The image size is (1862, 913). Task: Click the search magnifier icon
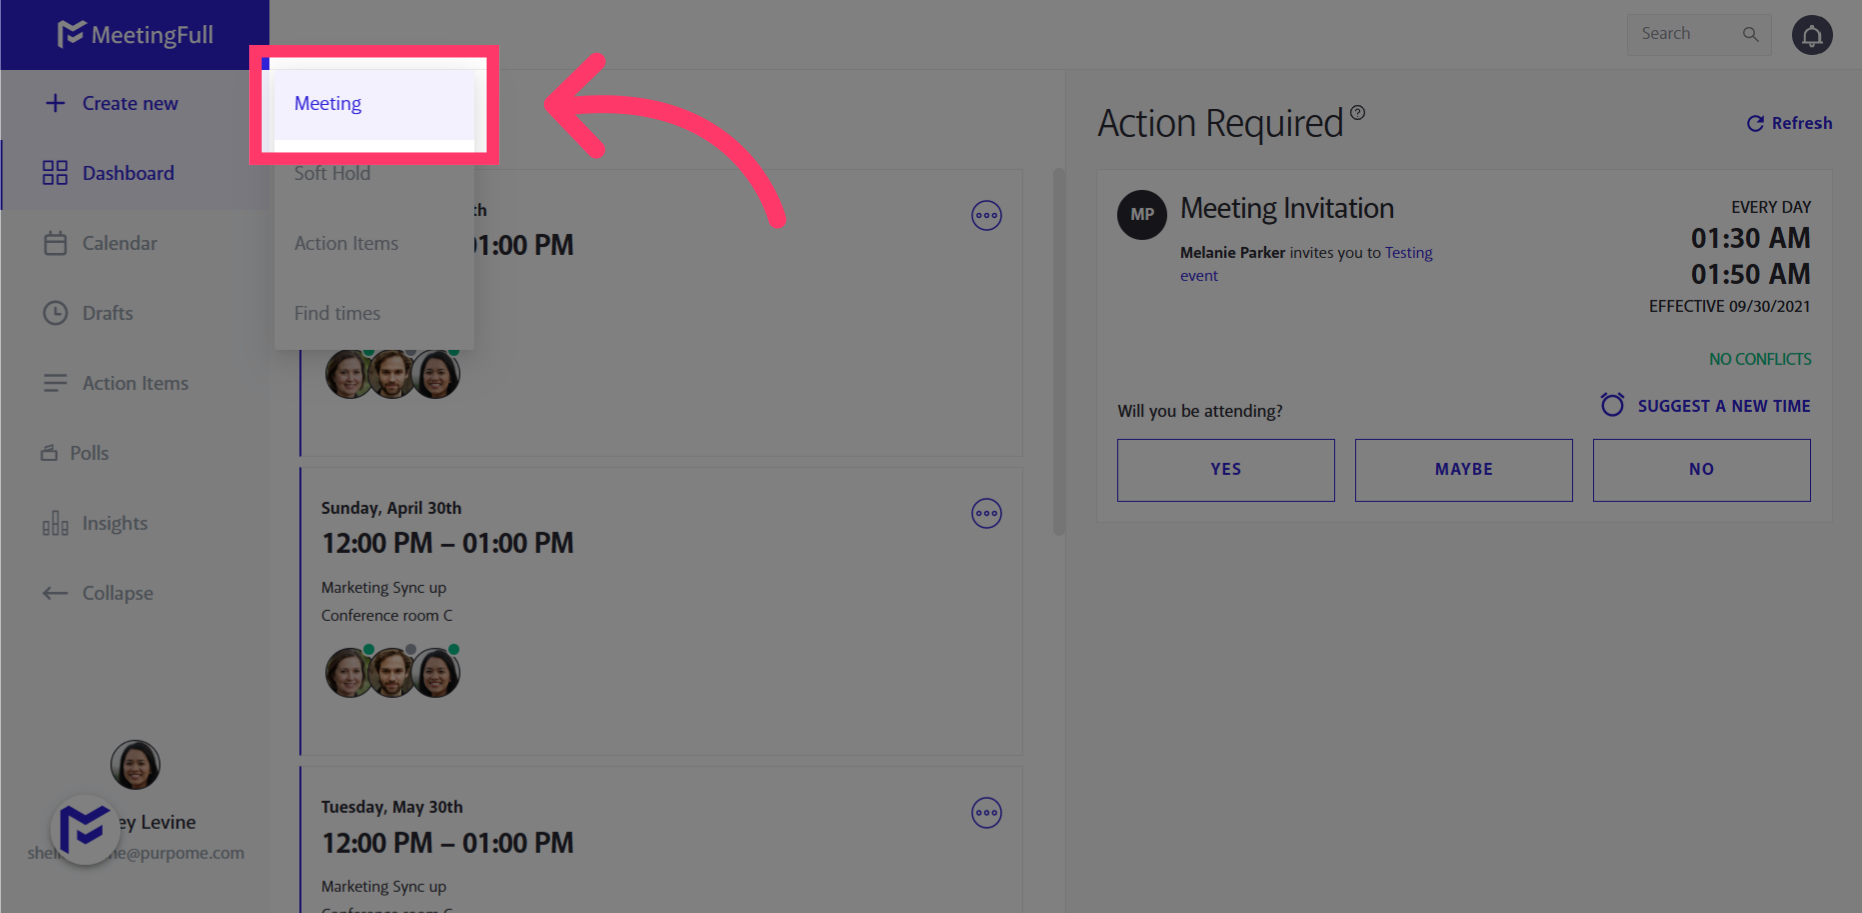pos(1750,33)
